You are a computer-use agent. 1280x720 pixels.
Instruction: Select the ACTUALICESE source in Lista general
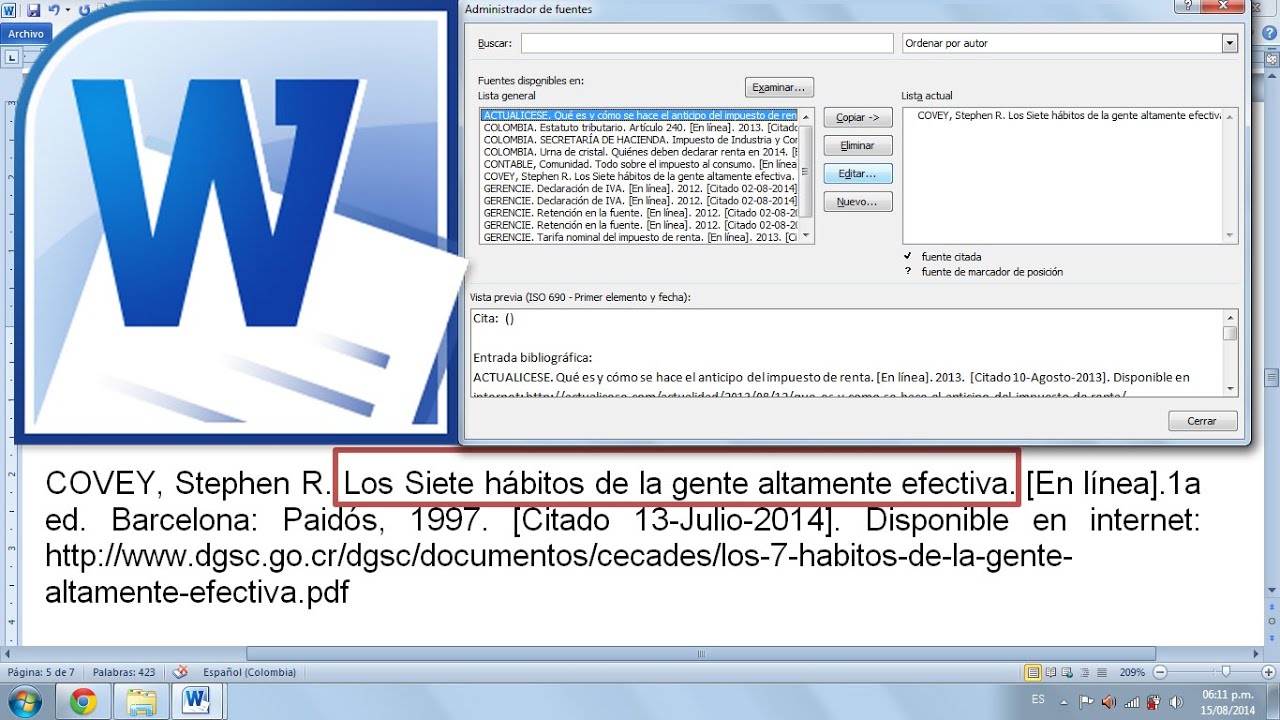(x=639, y=116)
